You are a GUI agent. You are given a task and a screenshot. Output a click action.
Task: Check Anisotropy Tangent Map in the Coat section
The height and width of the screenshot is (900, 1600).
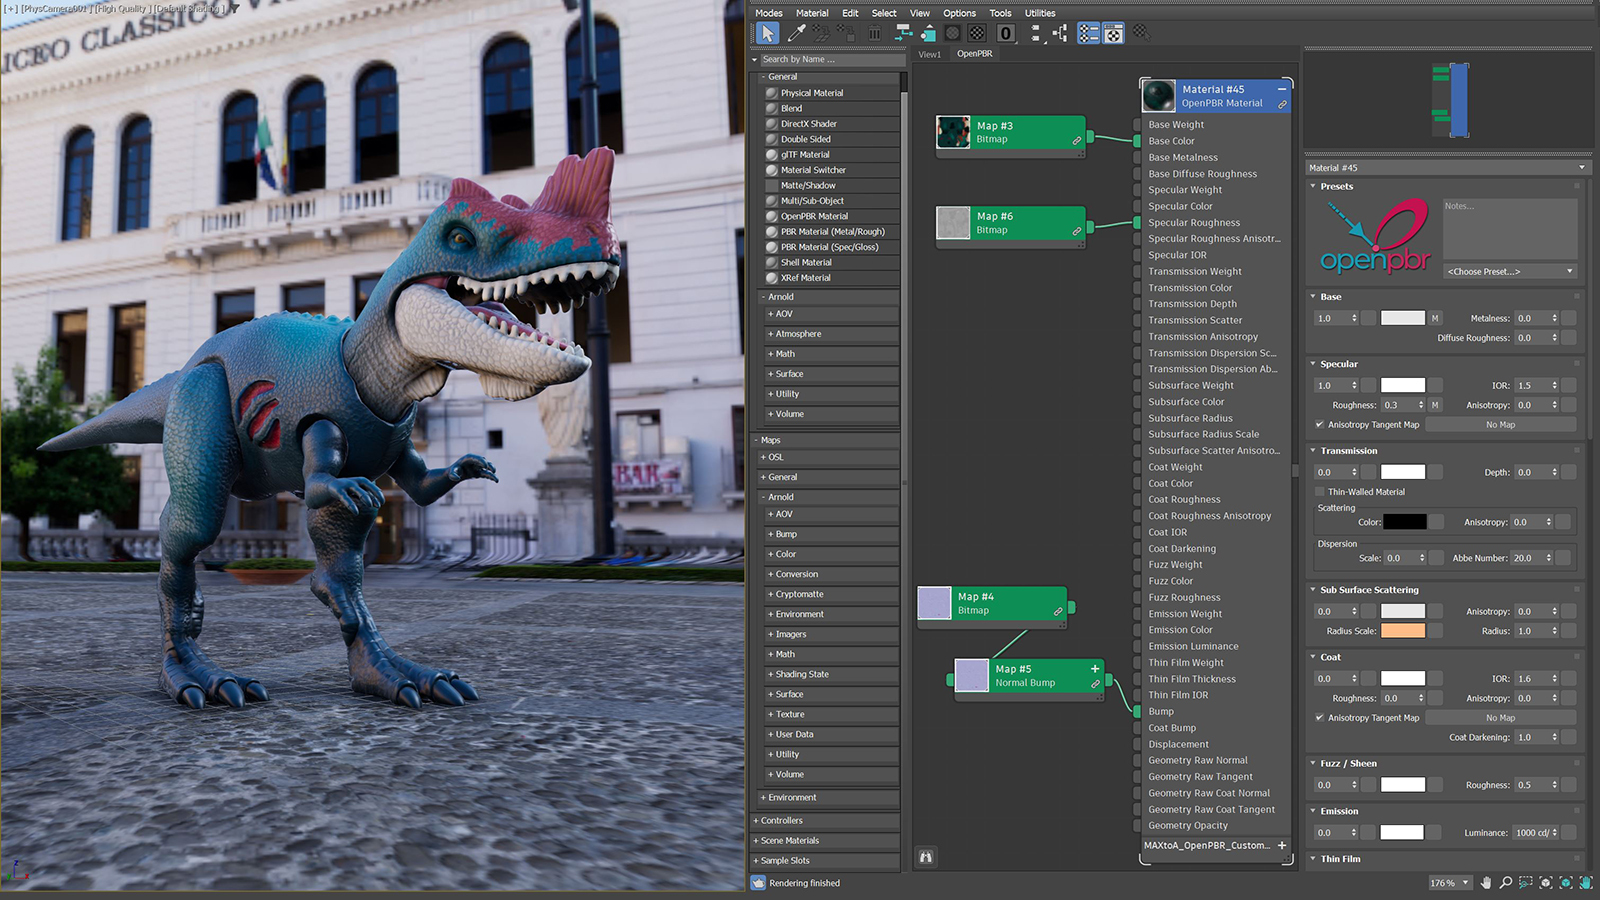[x=1321, y=717]
